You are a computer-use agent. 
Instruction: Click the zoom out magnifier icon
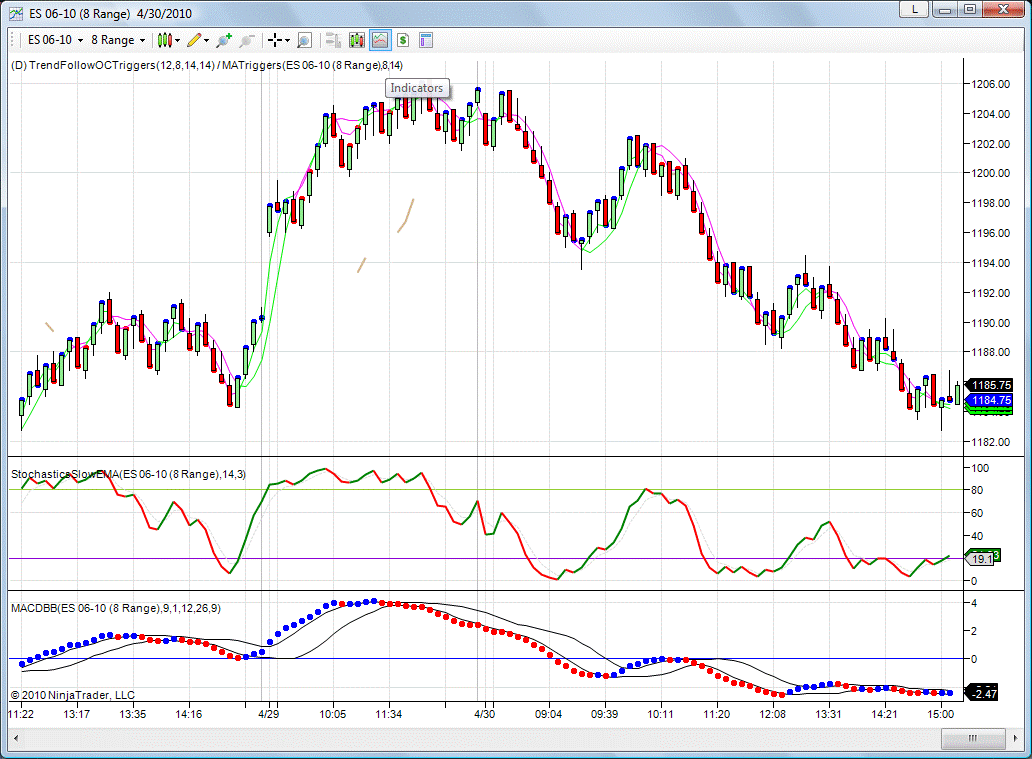click(247, 40)
